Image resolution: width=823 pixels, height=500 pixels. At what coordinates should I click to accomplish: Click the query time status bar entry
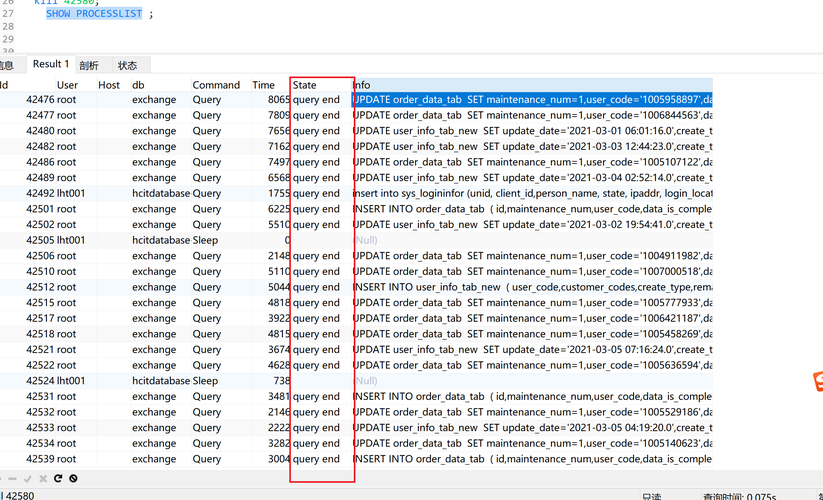click(740, 496)
